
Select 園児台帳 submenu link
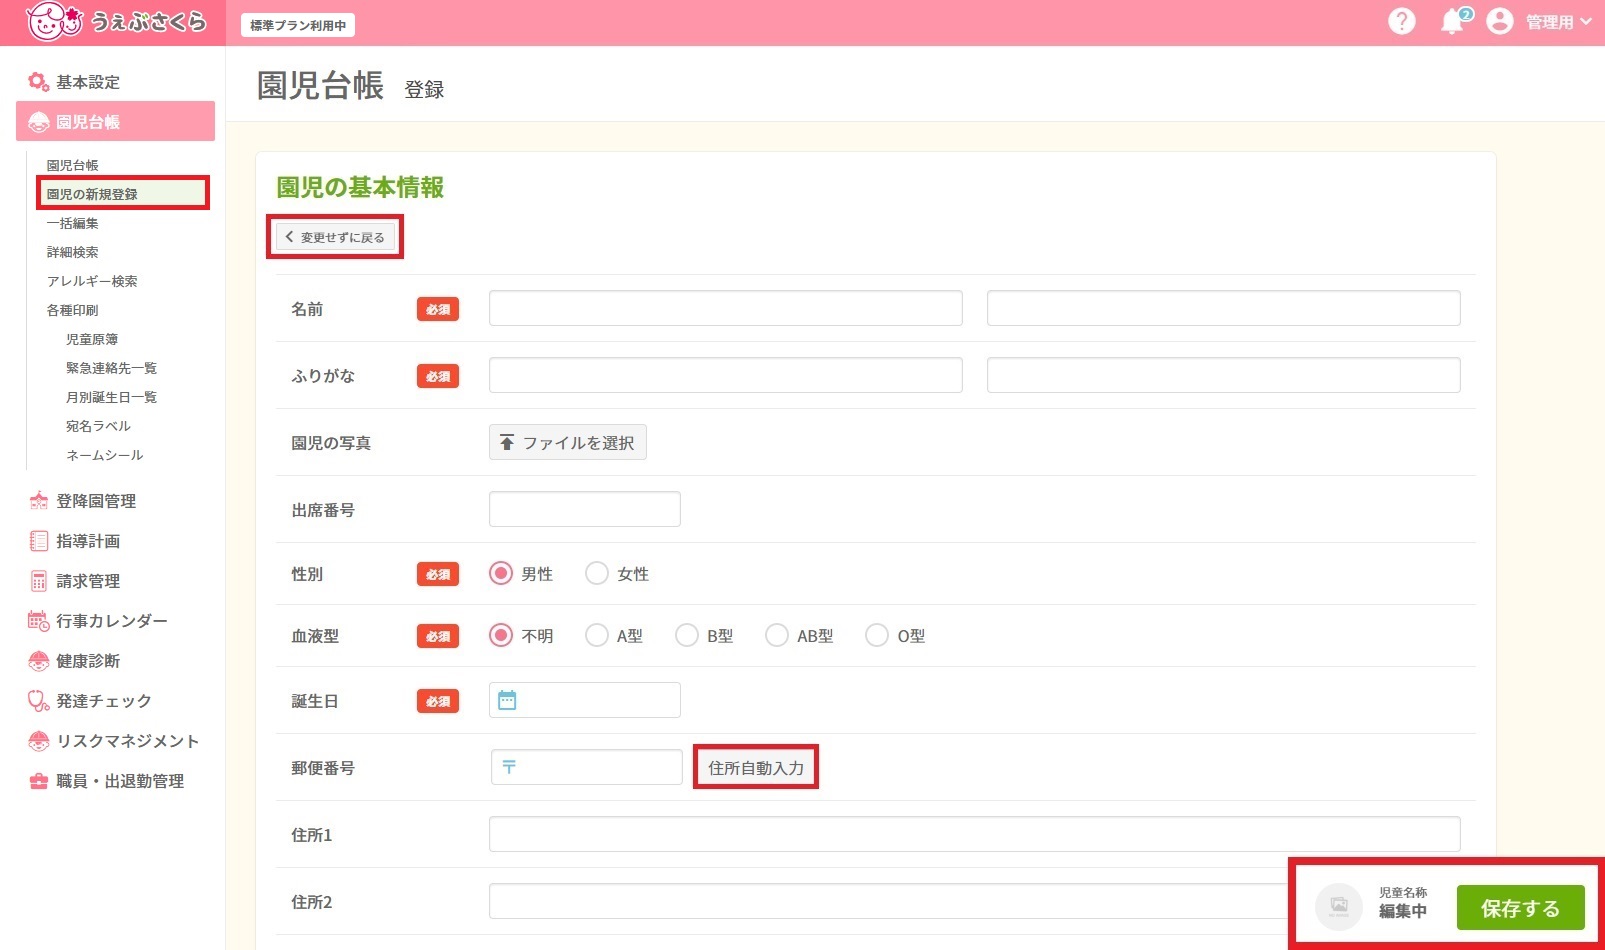pyautogui.click(x=72, y=165)
